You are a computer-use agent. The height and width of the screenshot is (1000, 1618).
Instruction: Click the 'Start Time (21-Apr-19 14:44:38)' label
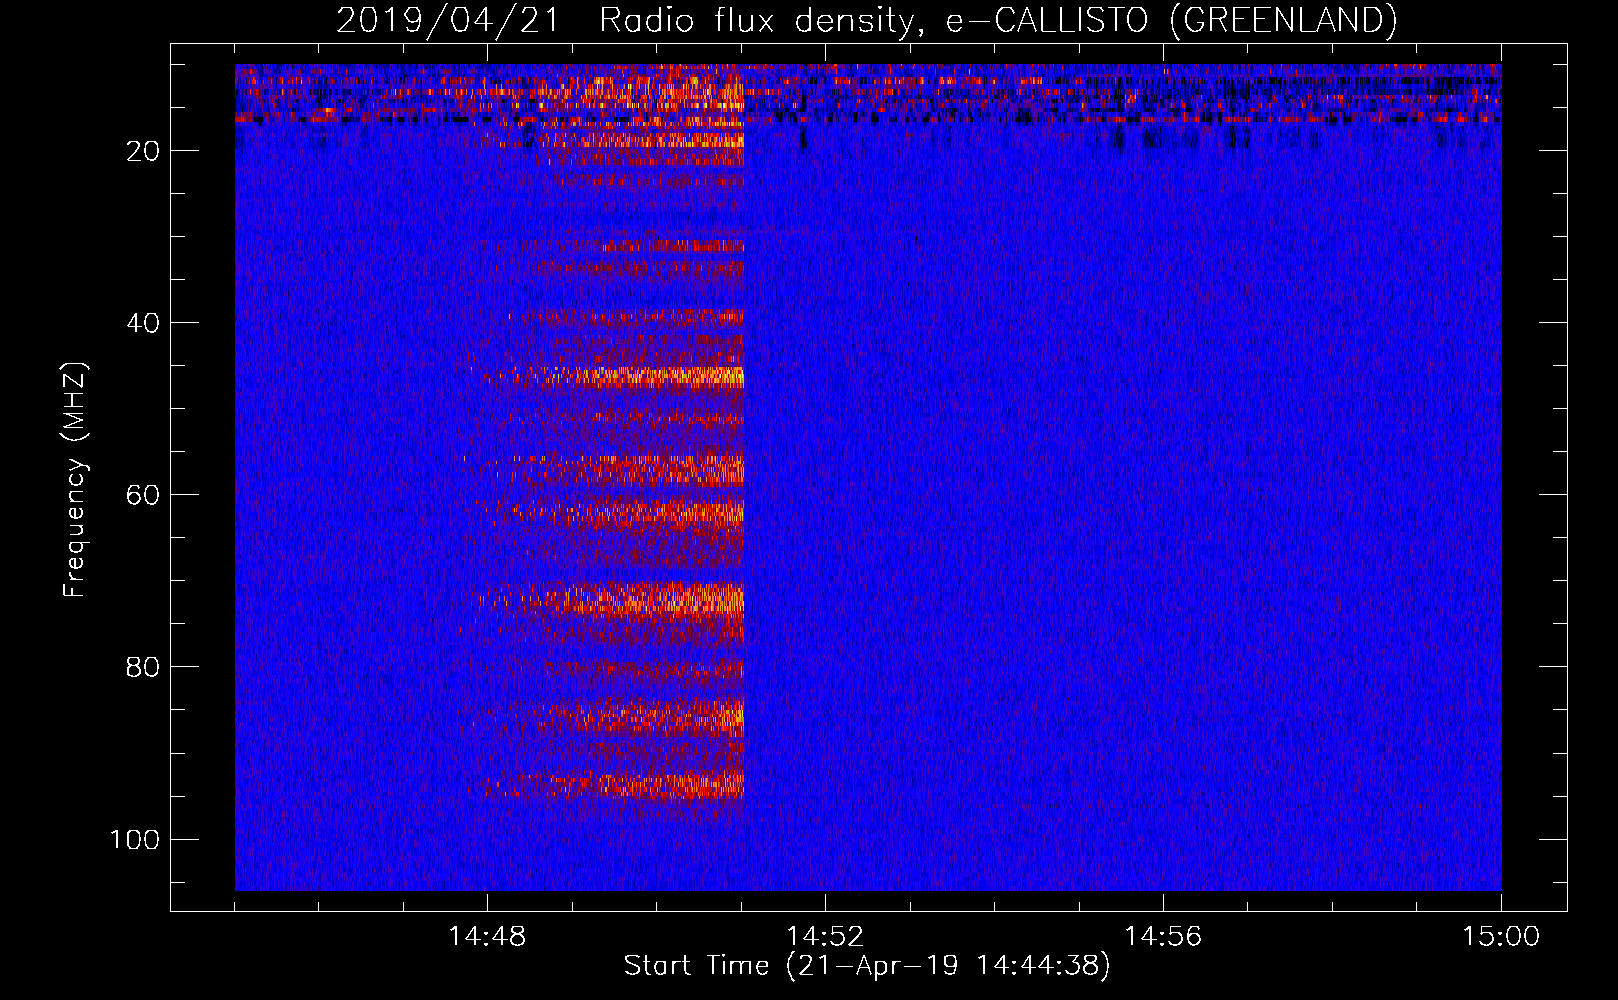pyautogui.click(x=867, y=966)
